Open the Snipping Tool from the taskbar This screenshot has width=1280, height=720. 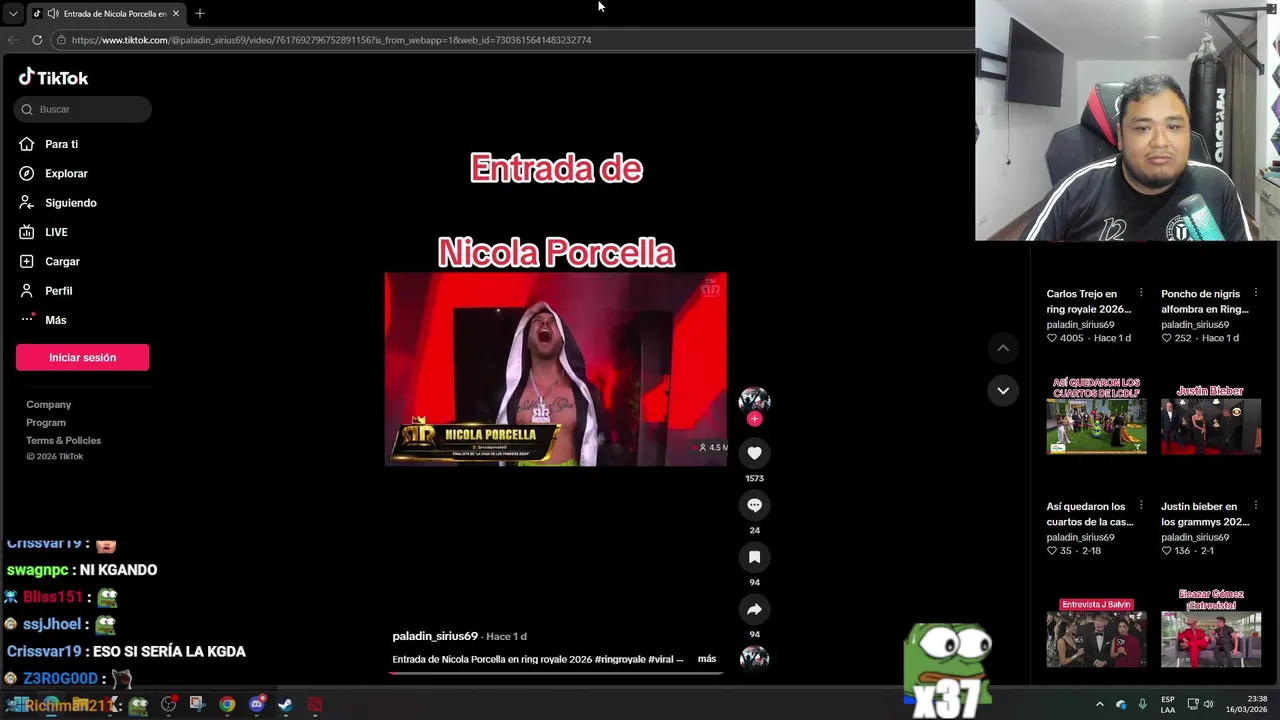(197, 704)
